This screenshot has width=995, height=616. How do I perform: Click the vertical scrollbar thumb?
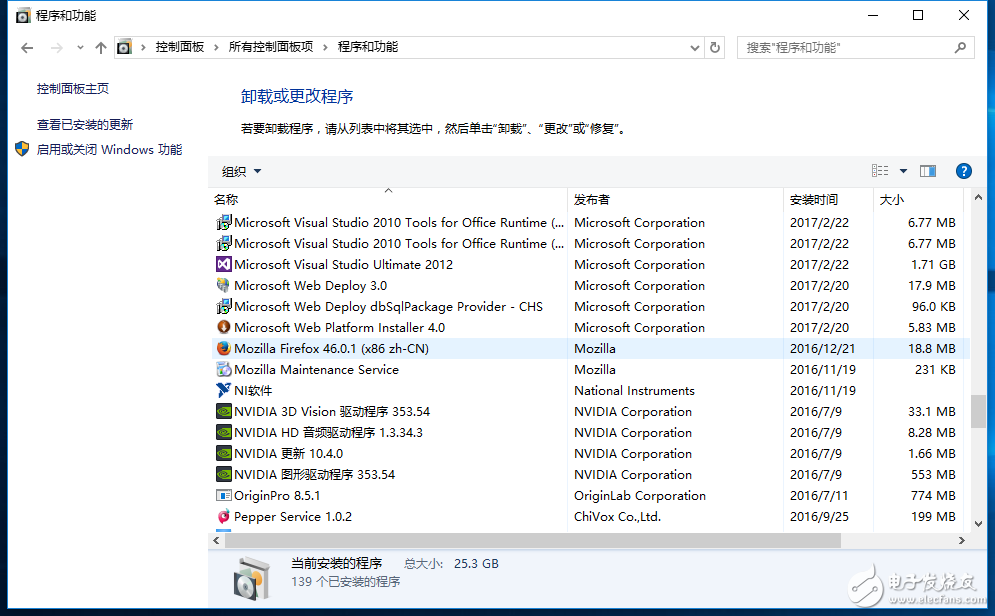tap(978, 411)
